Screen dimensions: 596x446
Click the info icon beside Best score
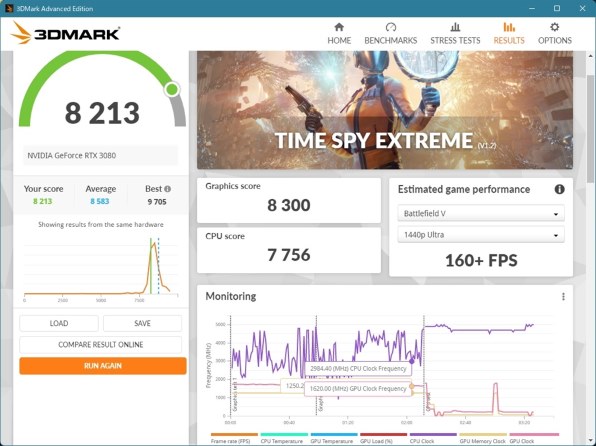point(168,189)
